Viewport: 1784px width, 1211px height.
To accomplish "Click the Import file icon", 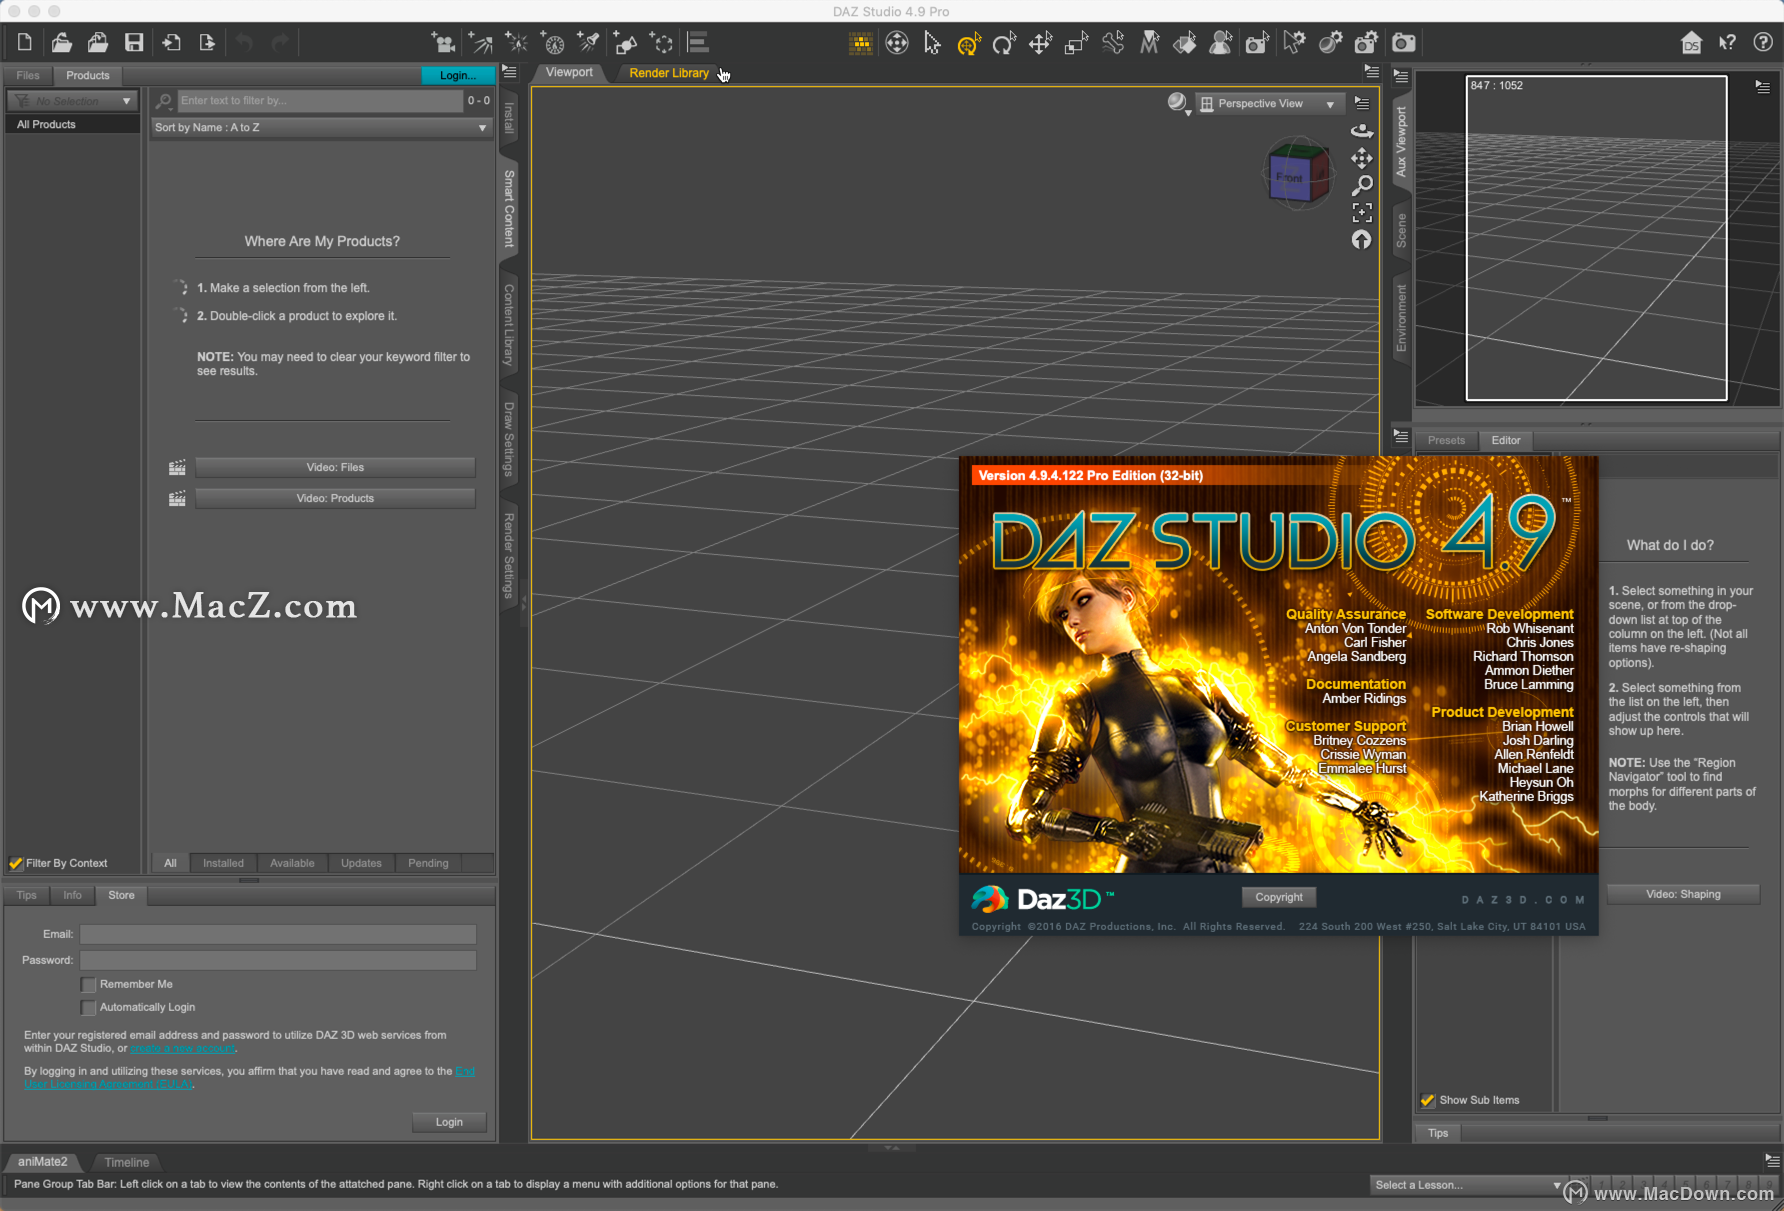I will 172,42.
